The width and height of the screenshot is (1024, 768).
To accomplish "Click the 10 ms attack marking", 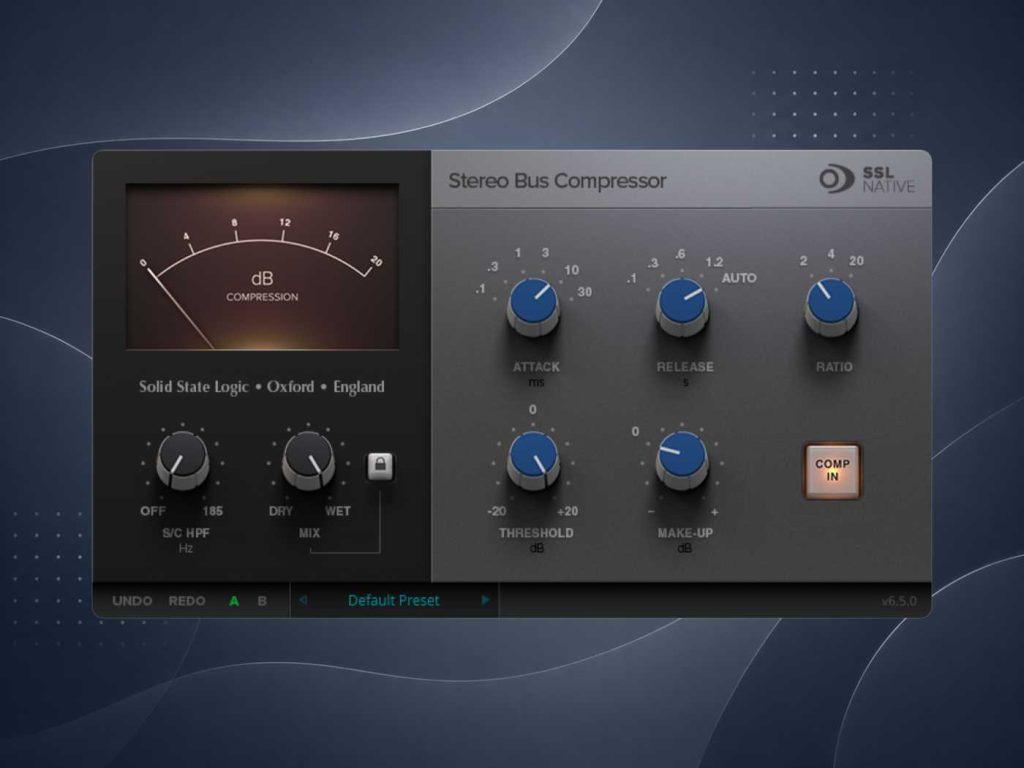I will coord(571,270).
